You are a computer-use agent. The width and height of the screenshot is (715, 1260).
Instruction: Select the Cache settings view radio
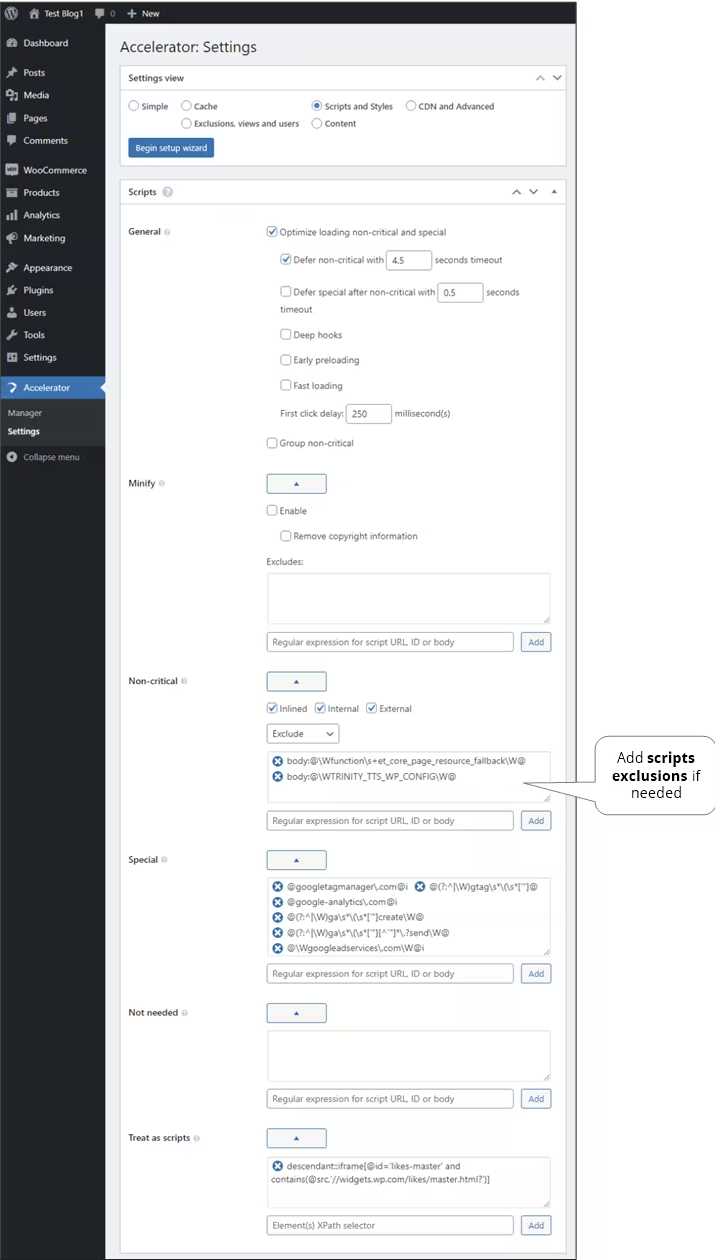tap(186, 106)
